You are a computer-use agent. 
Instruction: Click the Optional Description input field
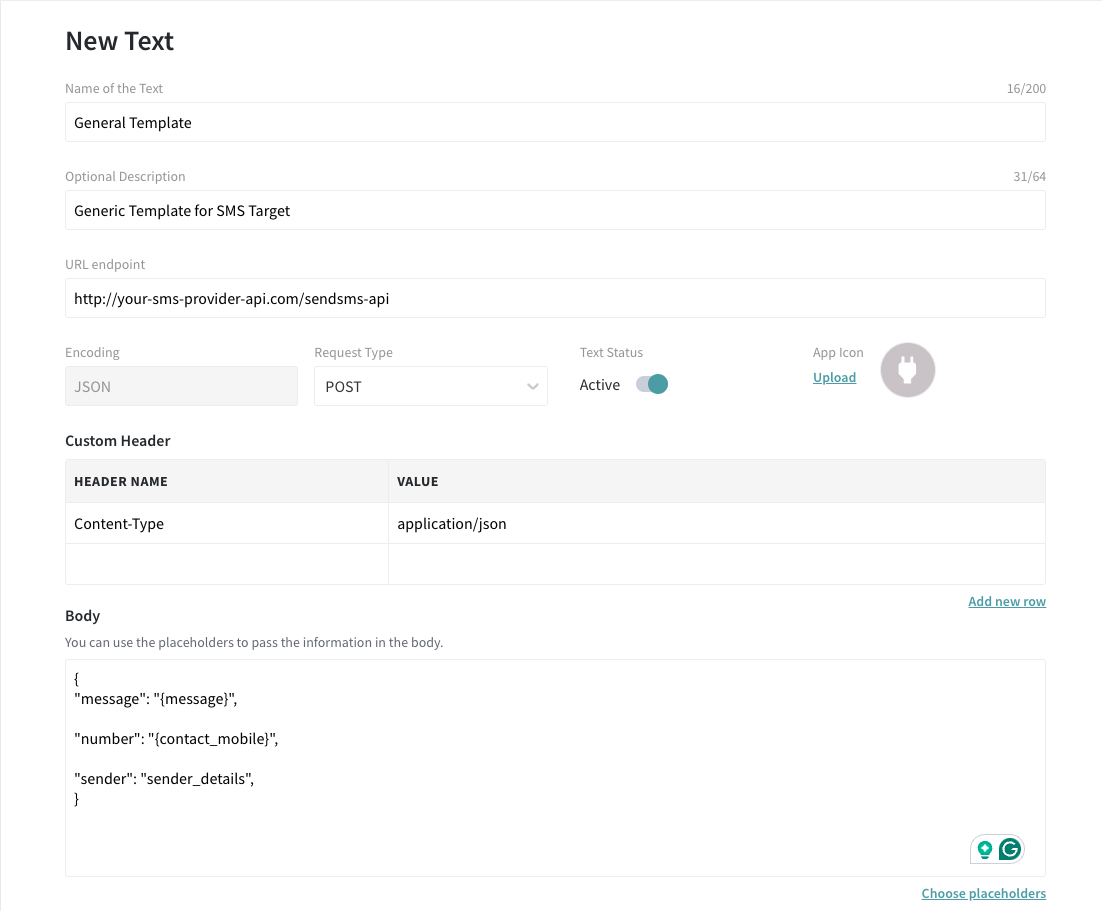tap(555, 211)
